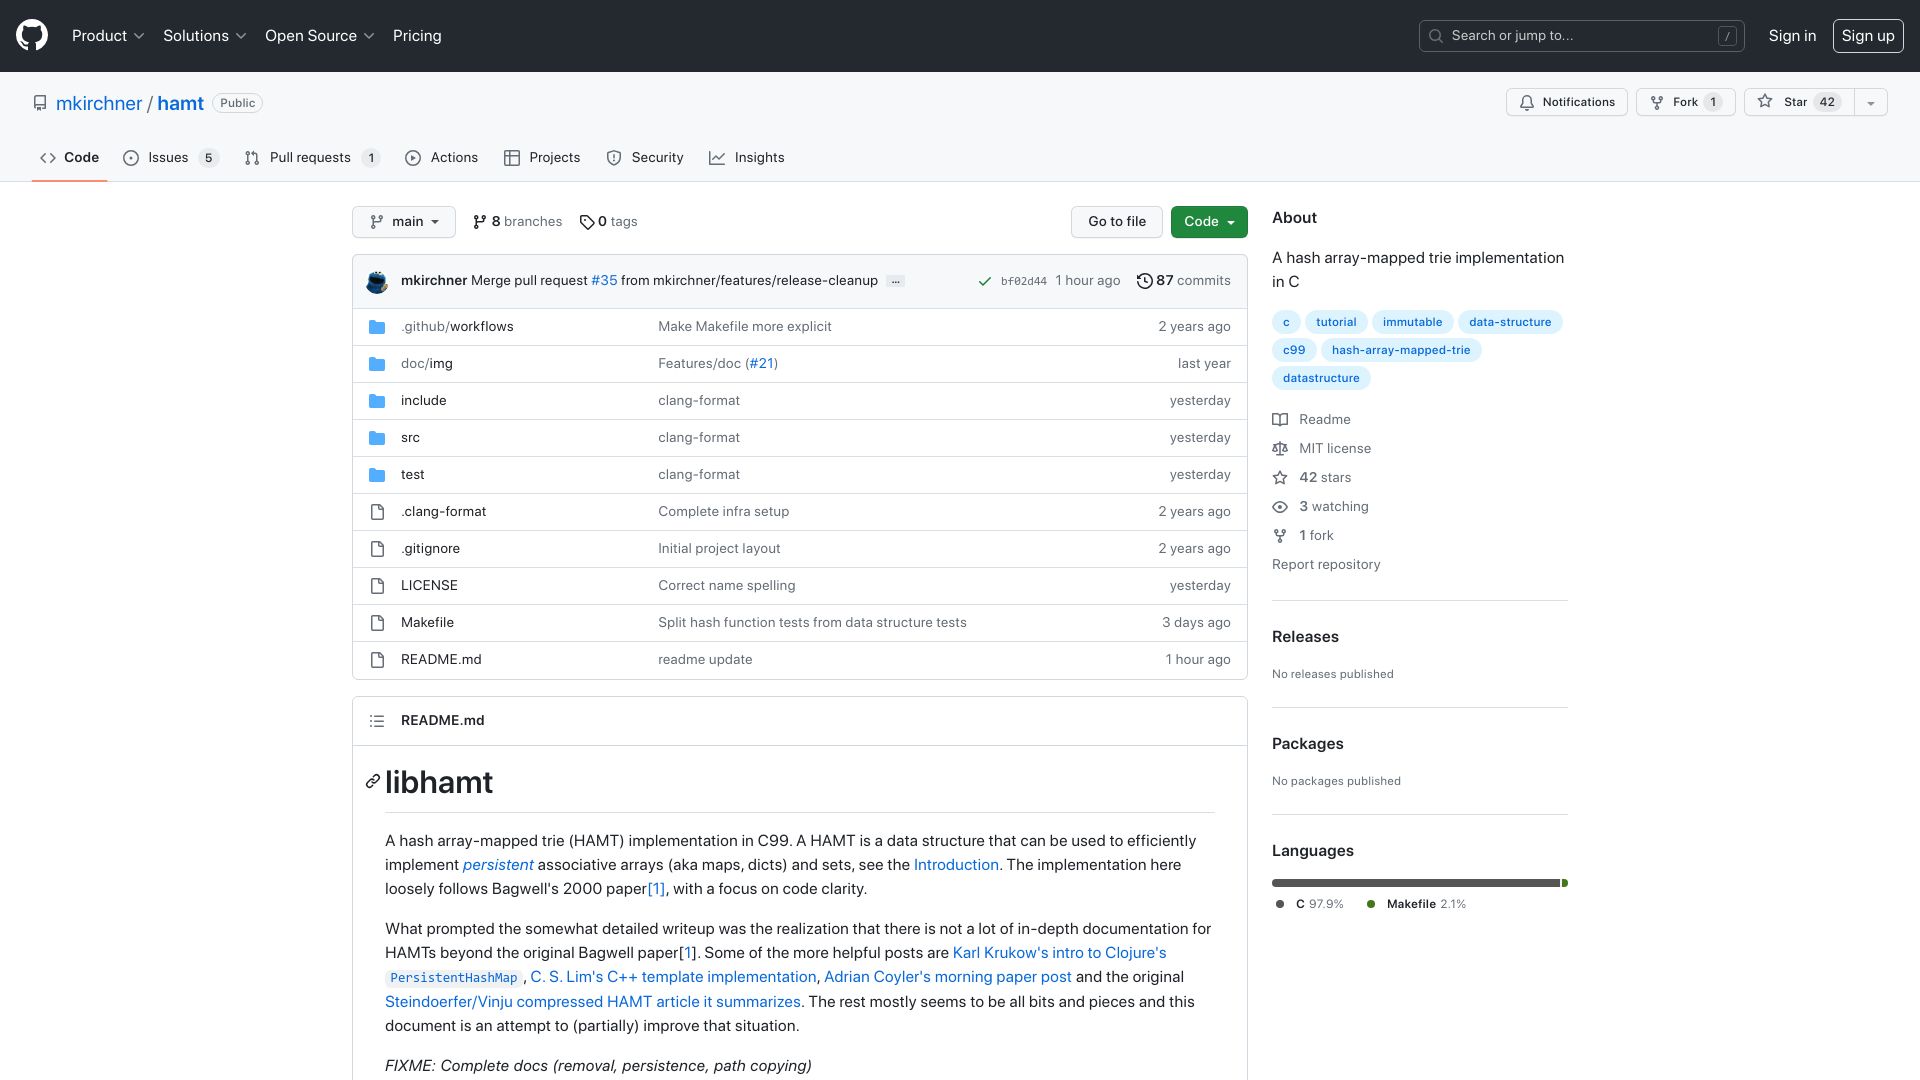The width and height of the screenshot is (1920, 1080).
Task: Open the Projects tab
Action: (x=542, y=158)
